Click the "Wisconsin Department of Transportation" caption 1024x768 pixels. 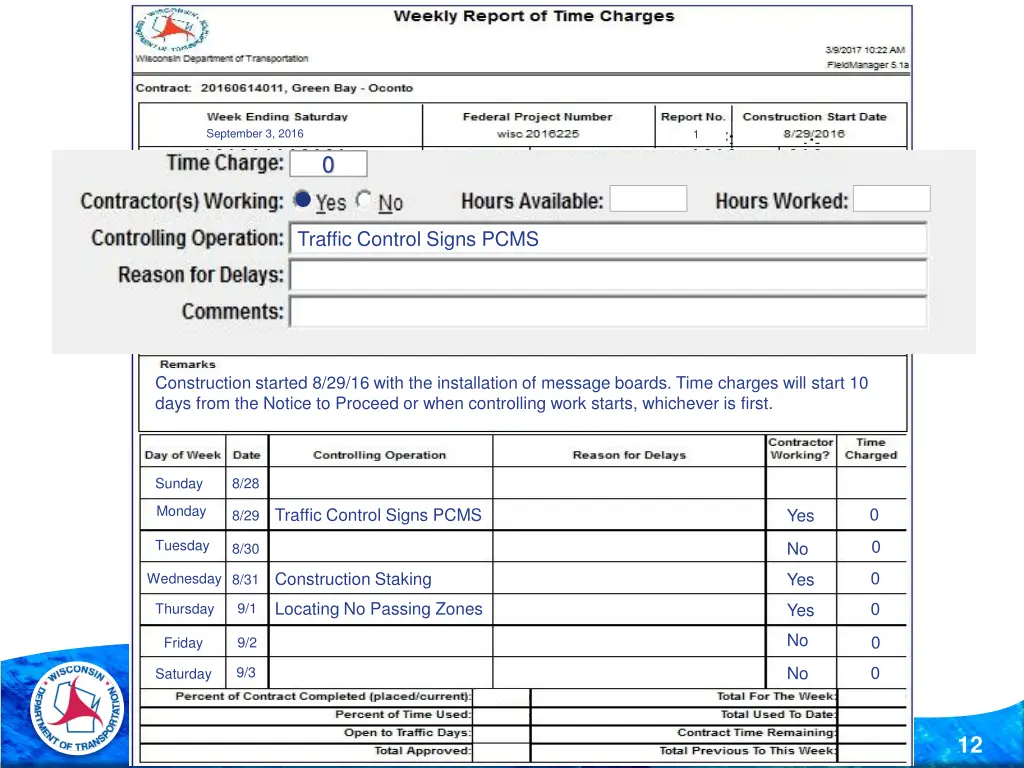[222, 59]
